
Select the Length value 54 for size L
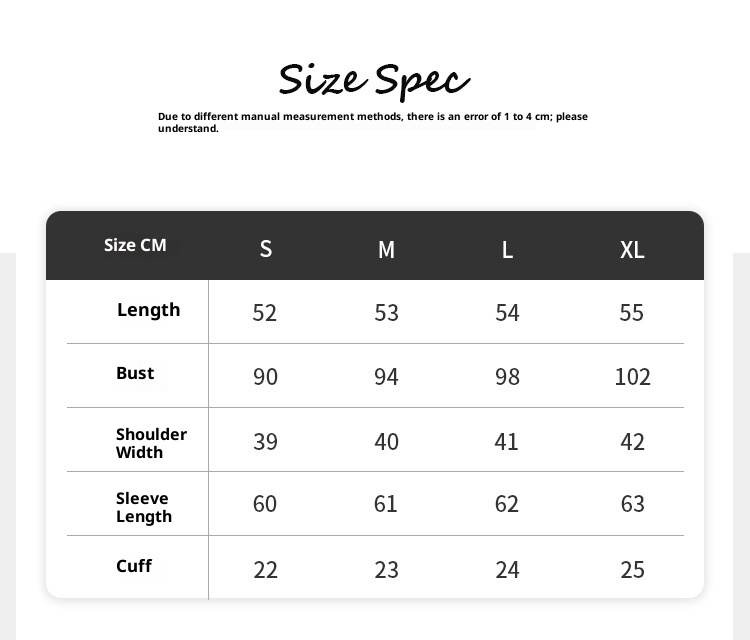pyautogui.click(x=507, y=313)
